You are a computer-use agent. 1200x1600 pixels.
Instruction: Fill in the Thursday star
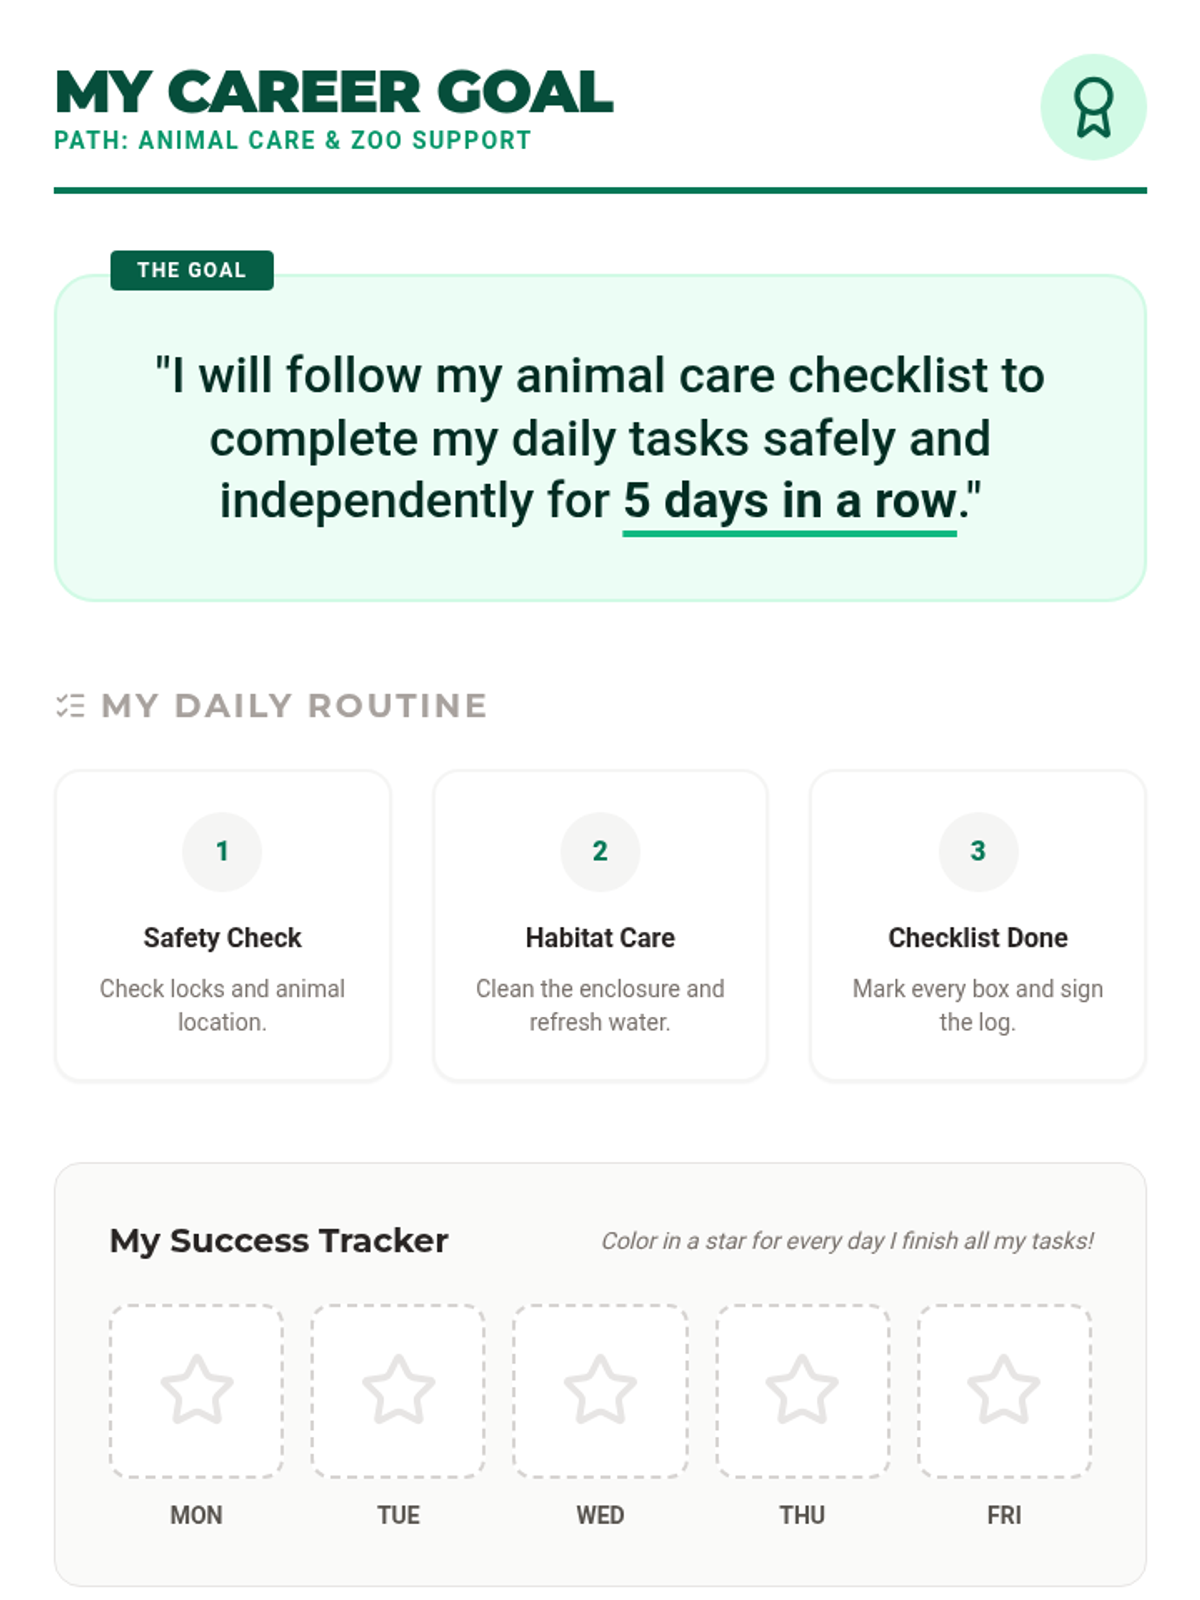pos(802,1390)
